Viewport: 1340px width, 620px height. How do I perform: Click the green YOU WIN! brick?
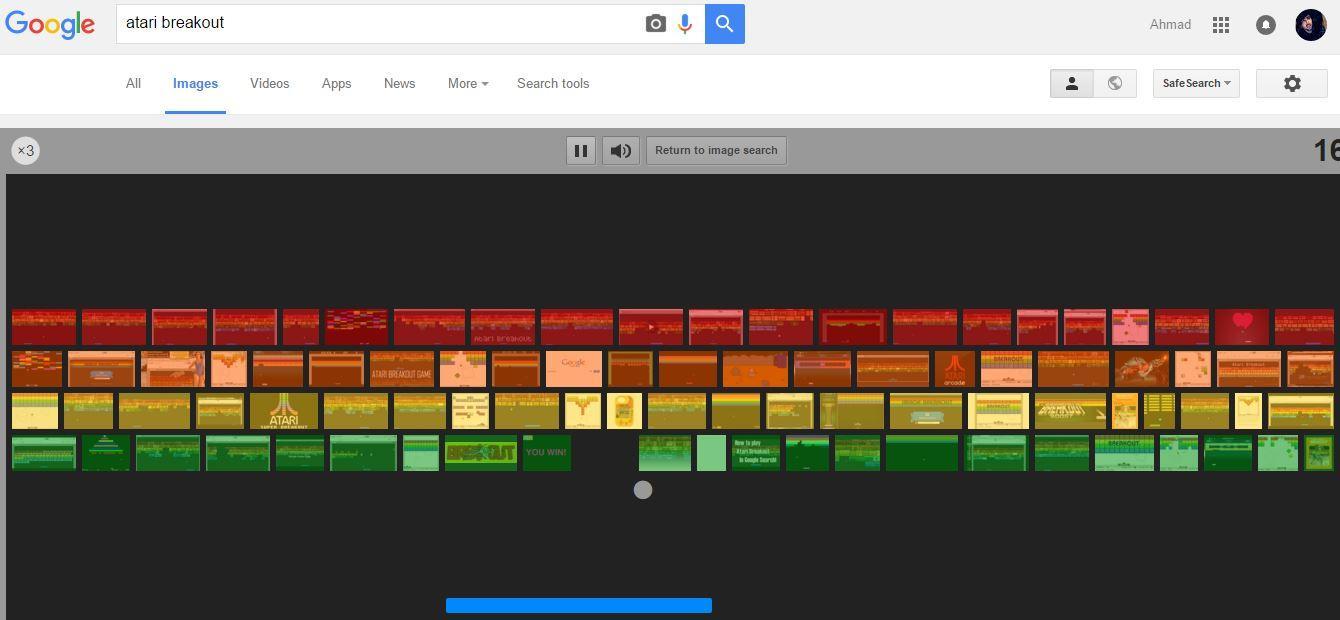546,453
